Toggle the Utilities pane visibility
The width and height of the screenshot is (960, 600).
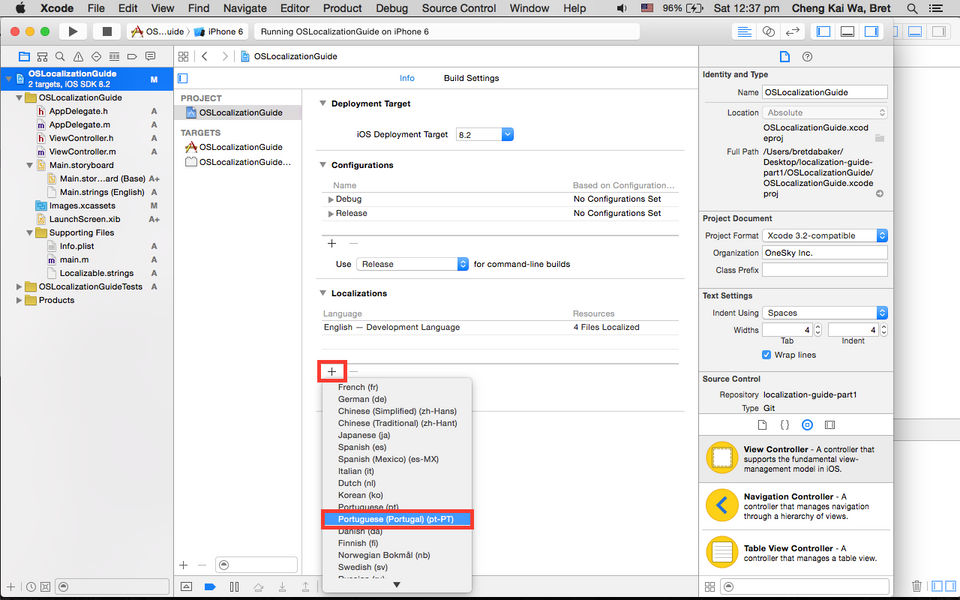coord(871,31)
